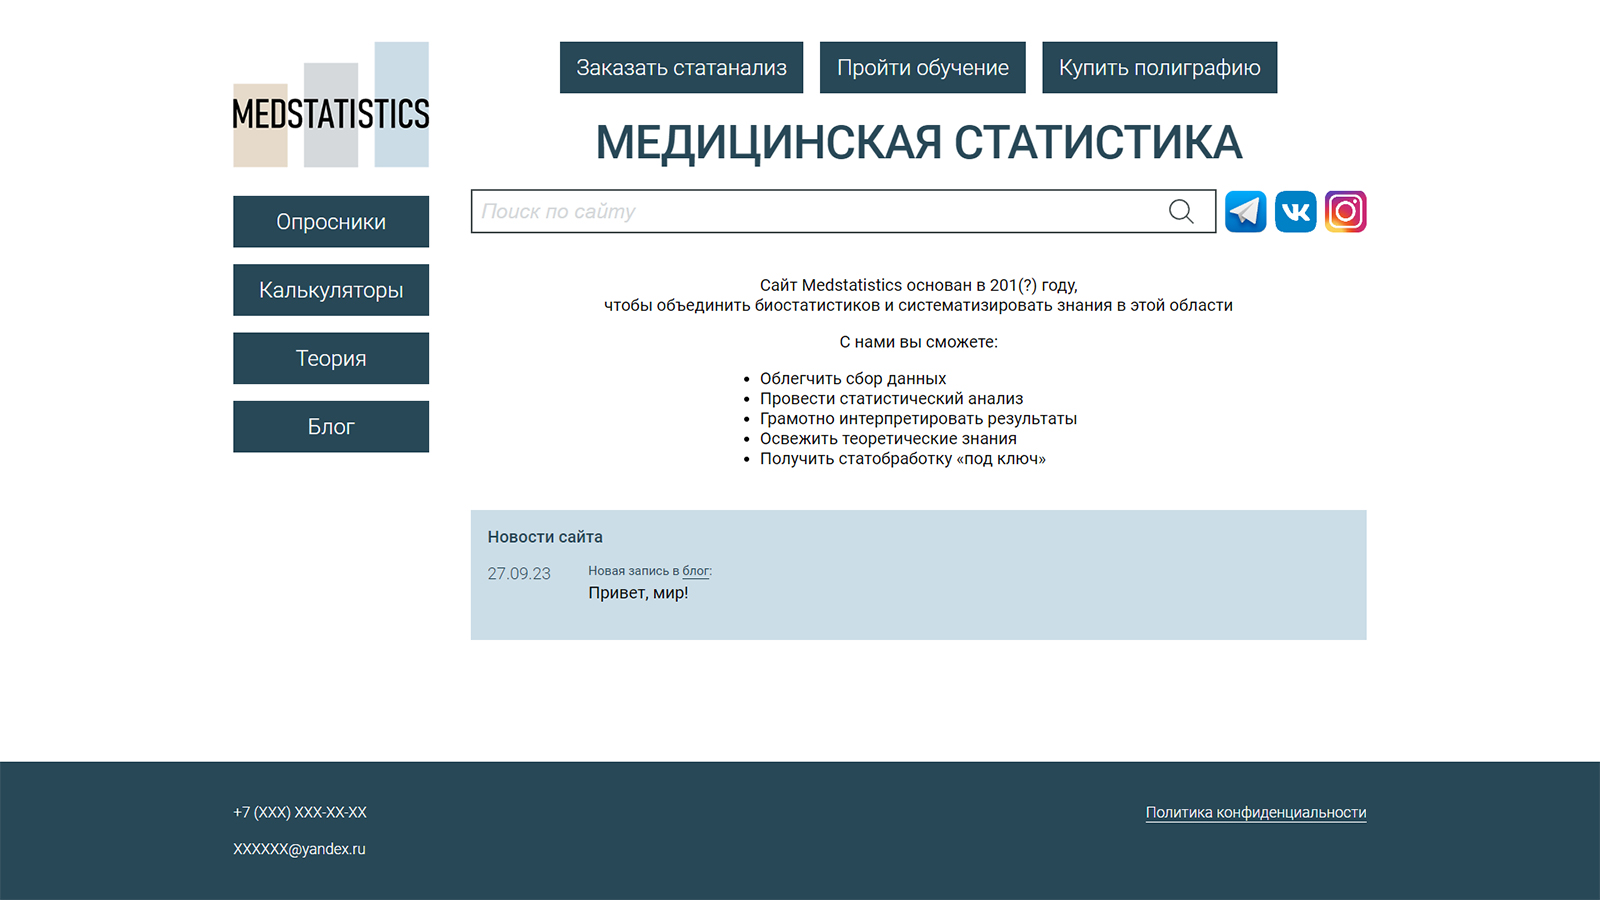
Task: Click list item Провести статистический анализ
Action: point(891,399)
